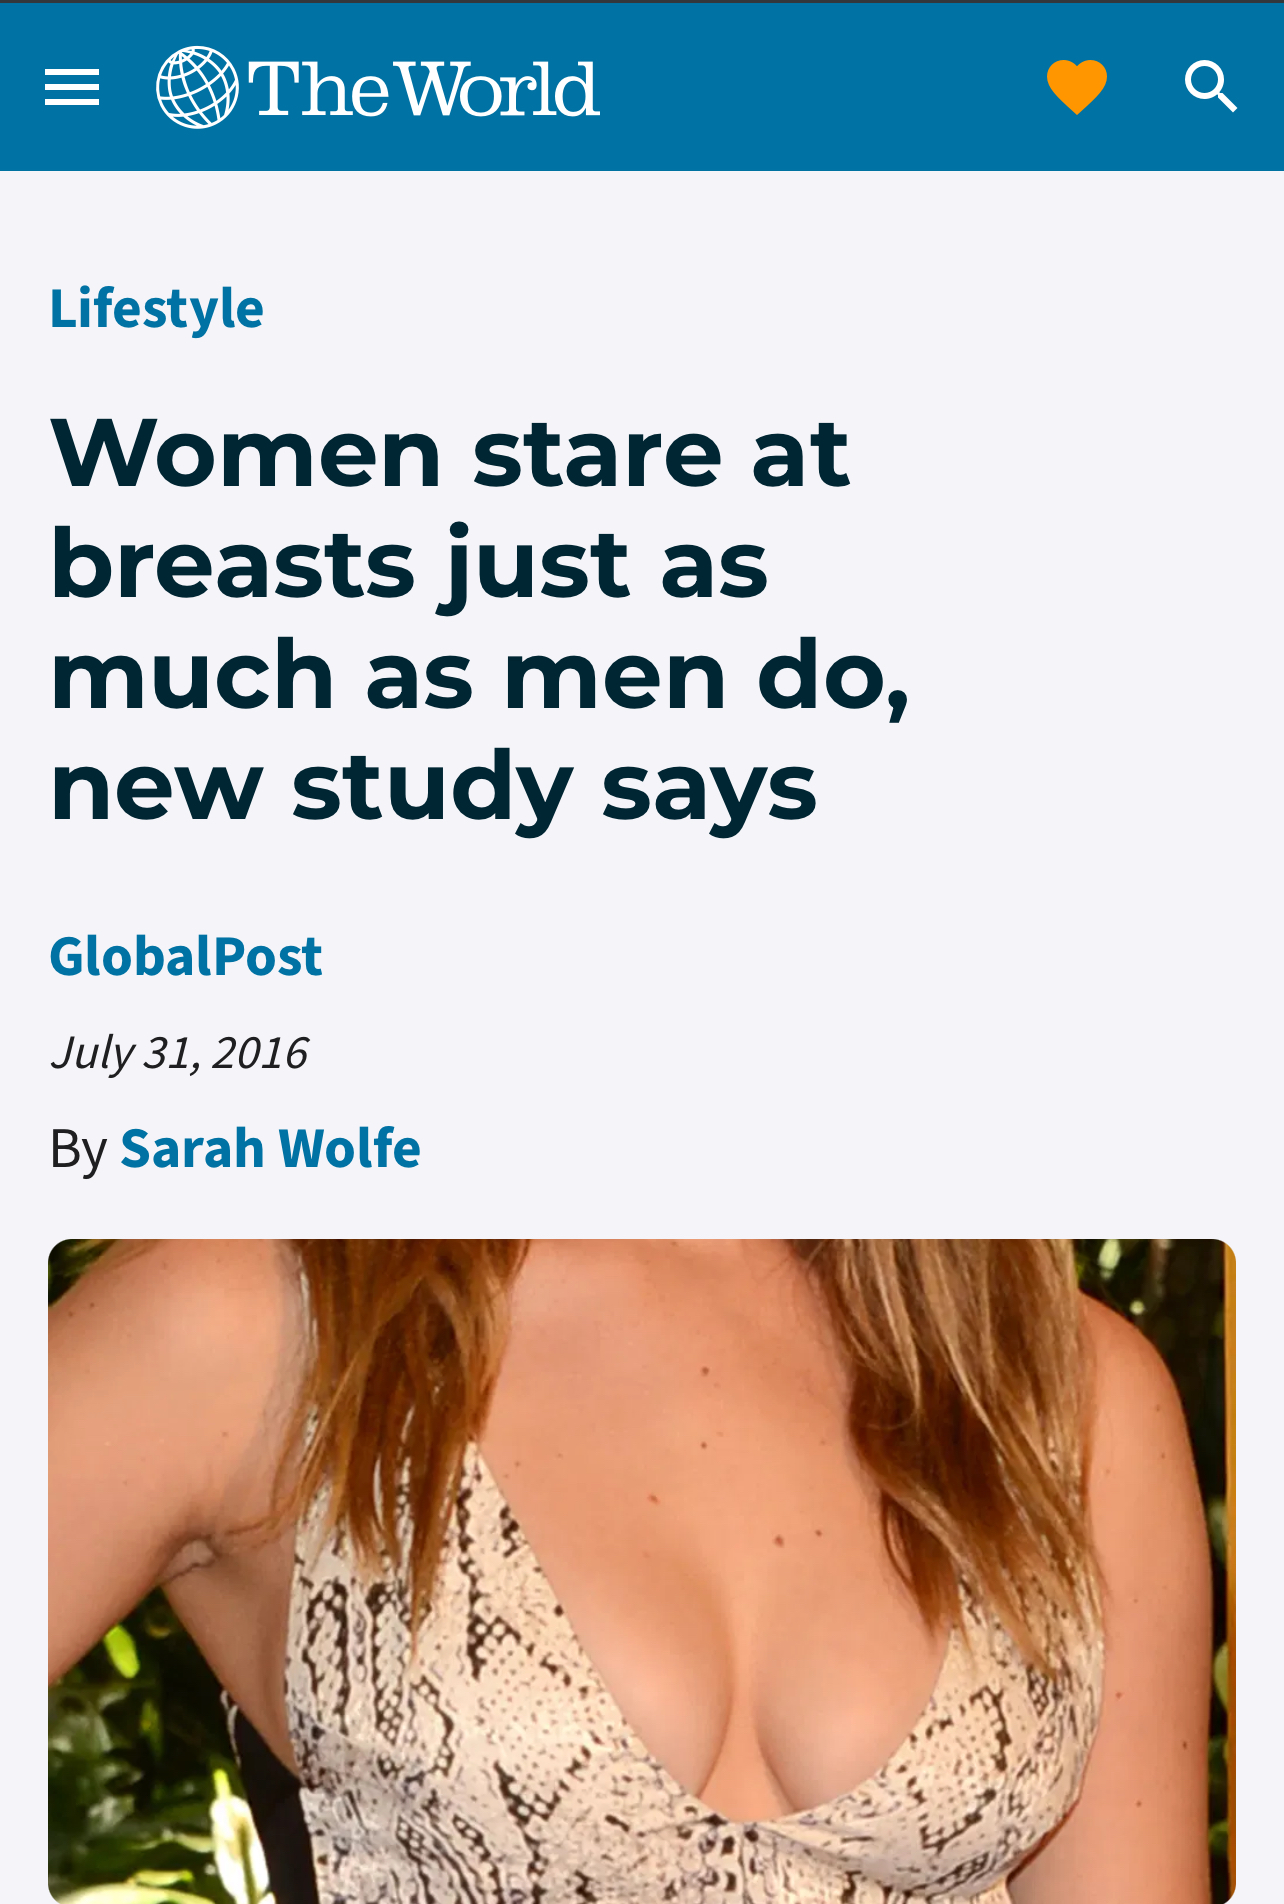
Task: Click the "Women stare at" headline line
Action: (x=450, y=453)
